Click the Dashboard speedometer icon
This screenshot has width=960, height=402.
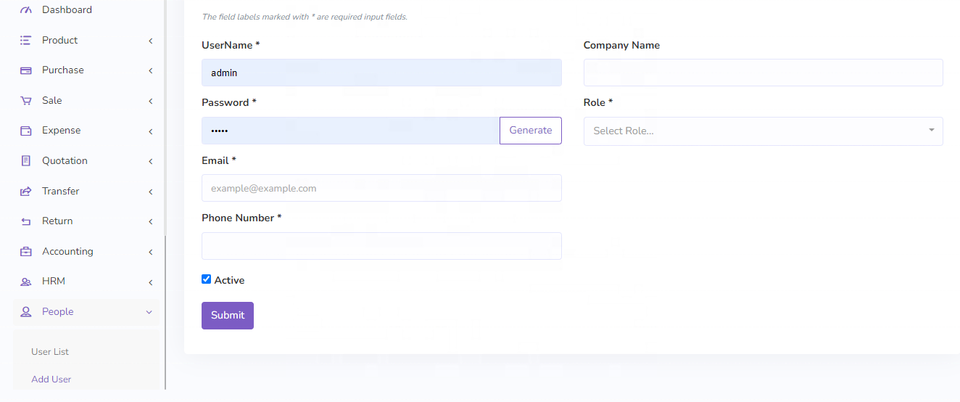tap(26, 10)
